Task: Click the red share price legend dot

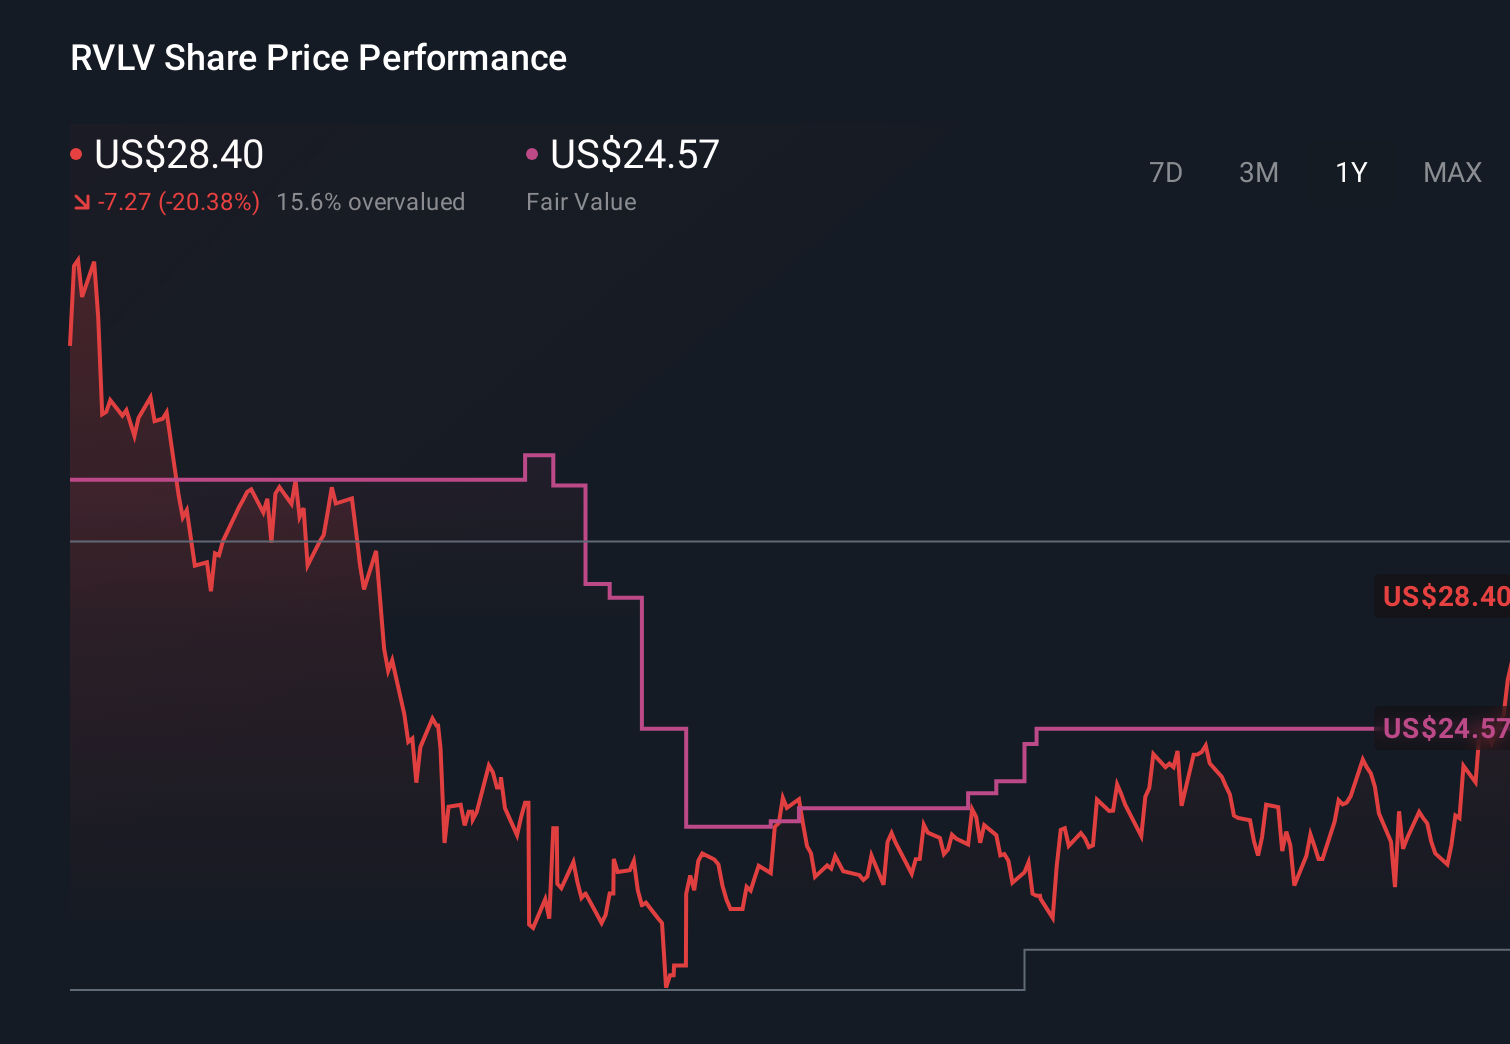Action: tap(77, 153)
